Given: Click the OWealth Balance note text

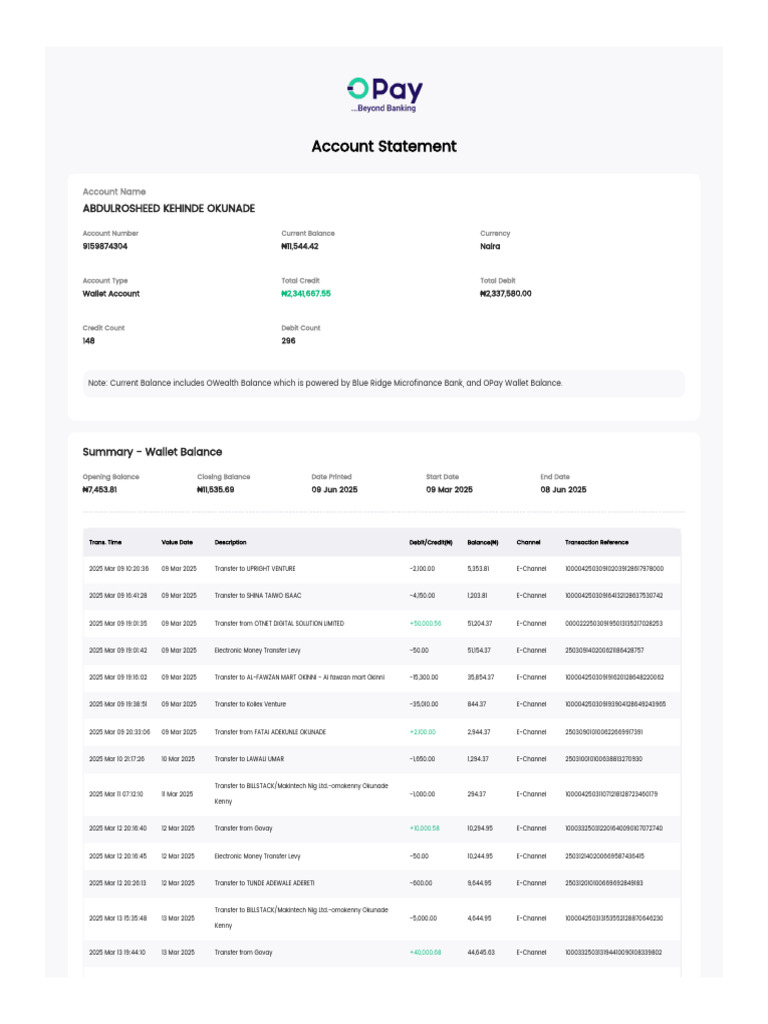Looking at the screenshot, I should 325,383.
